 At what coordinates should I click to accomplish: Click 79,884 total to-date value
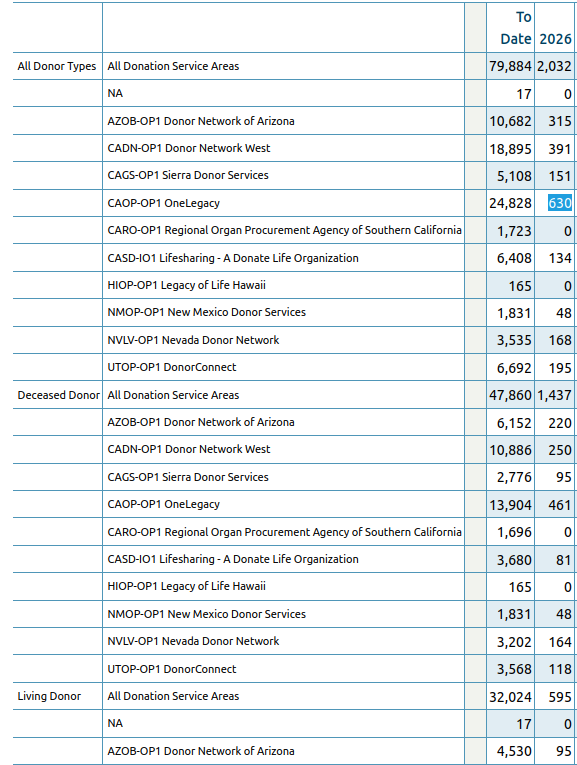coord(510,66)
